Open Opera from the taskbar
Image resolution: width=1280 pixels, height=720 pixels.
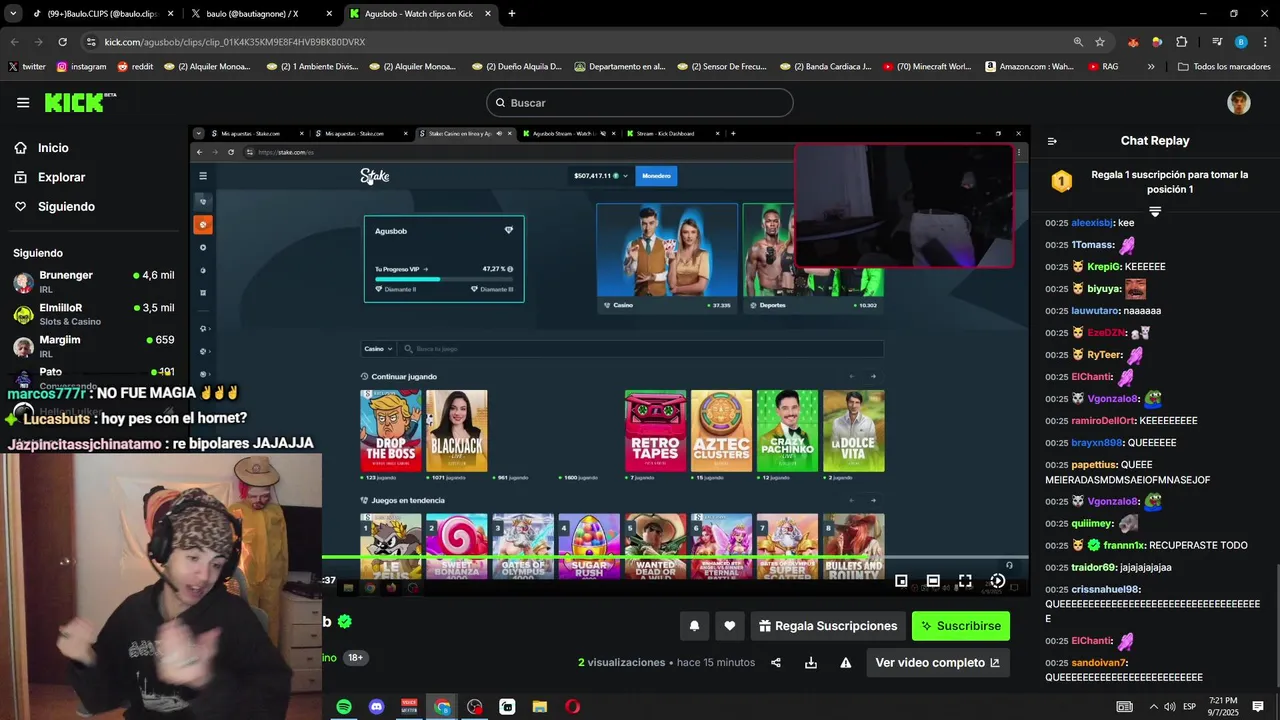[x=572, y=707]
